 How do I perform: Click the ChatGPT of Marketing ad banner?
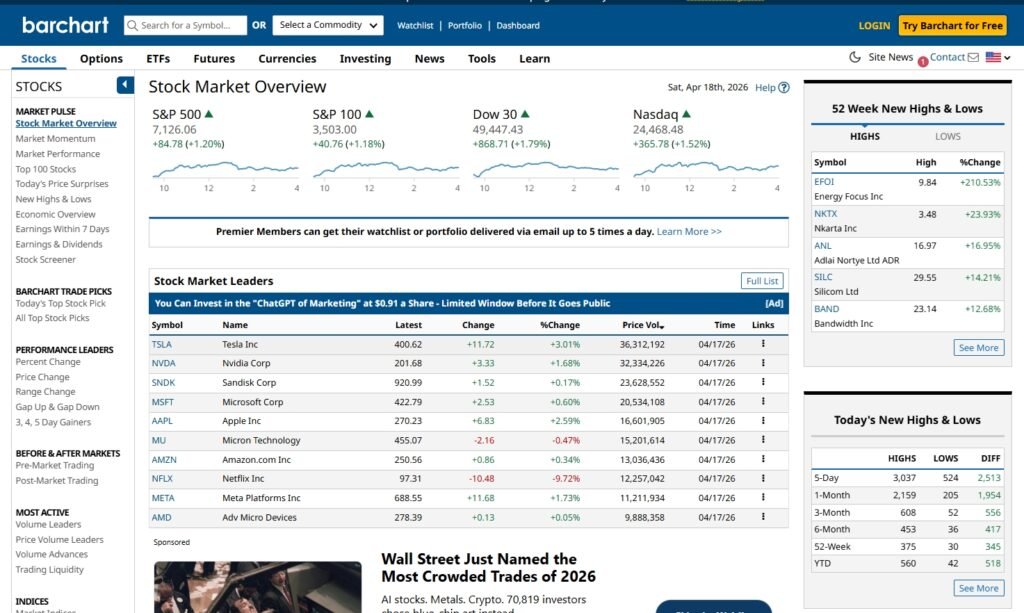[x=468, y=303]
